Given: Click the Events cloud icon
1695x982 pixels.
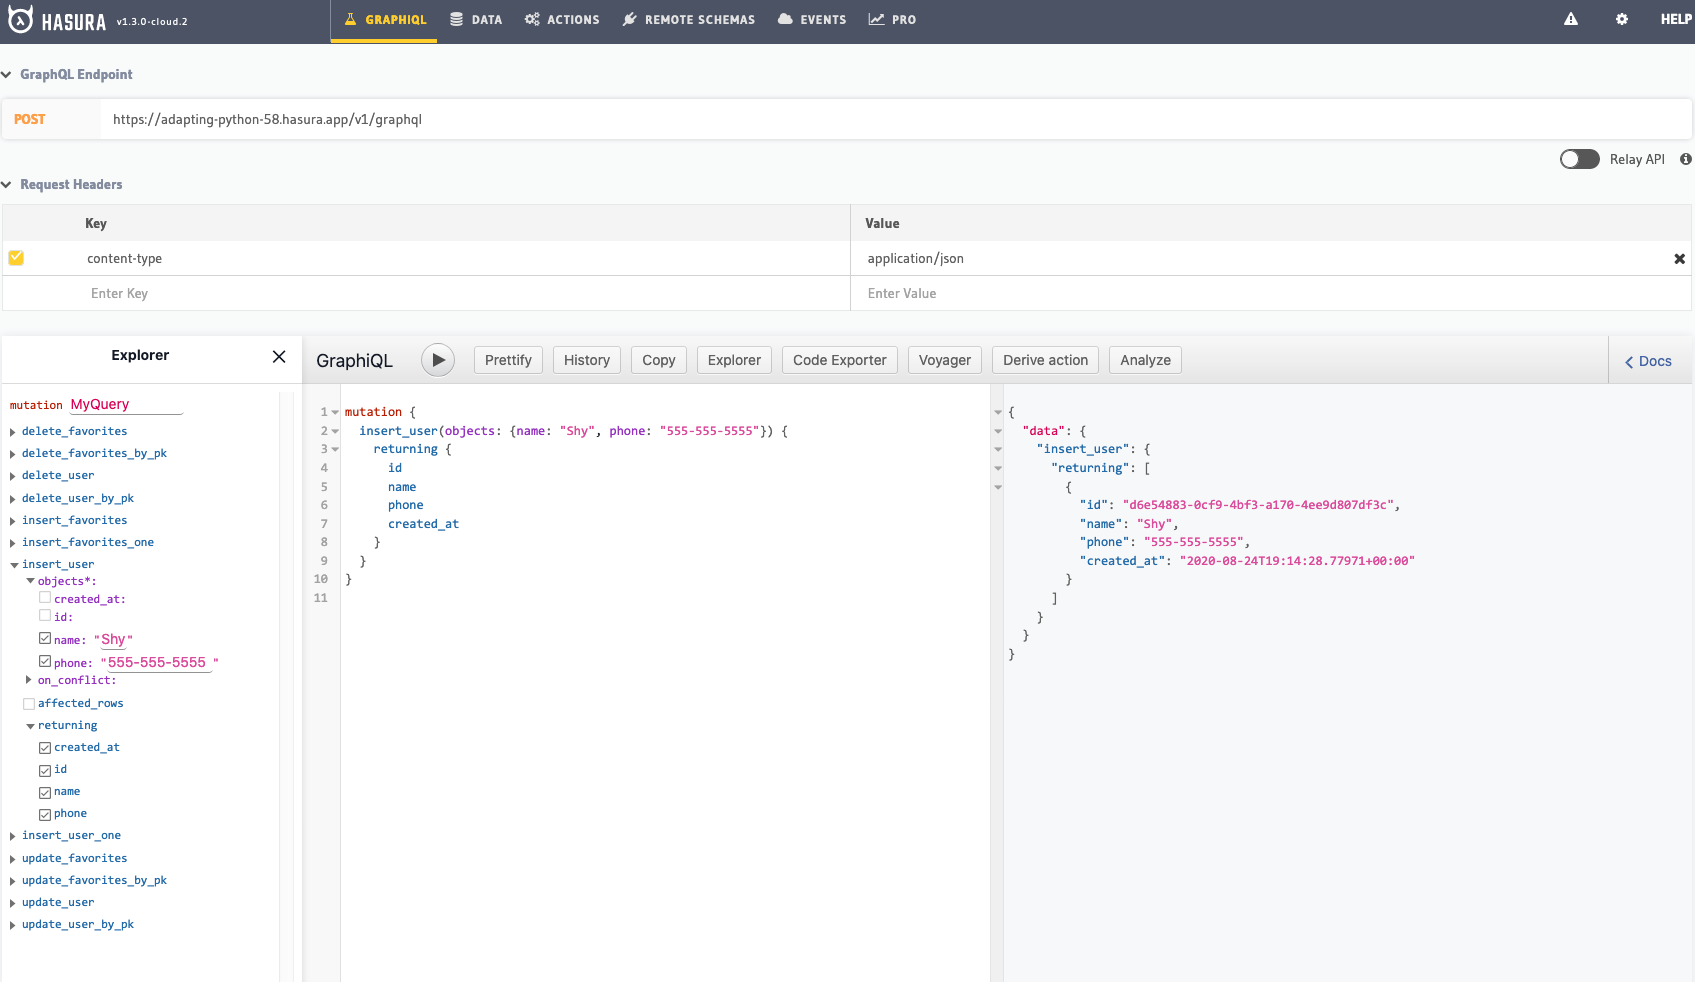Looking at the screenshot, I should (x=785, y=19).
